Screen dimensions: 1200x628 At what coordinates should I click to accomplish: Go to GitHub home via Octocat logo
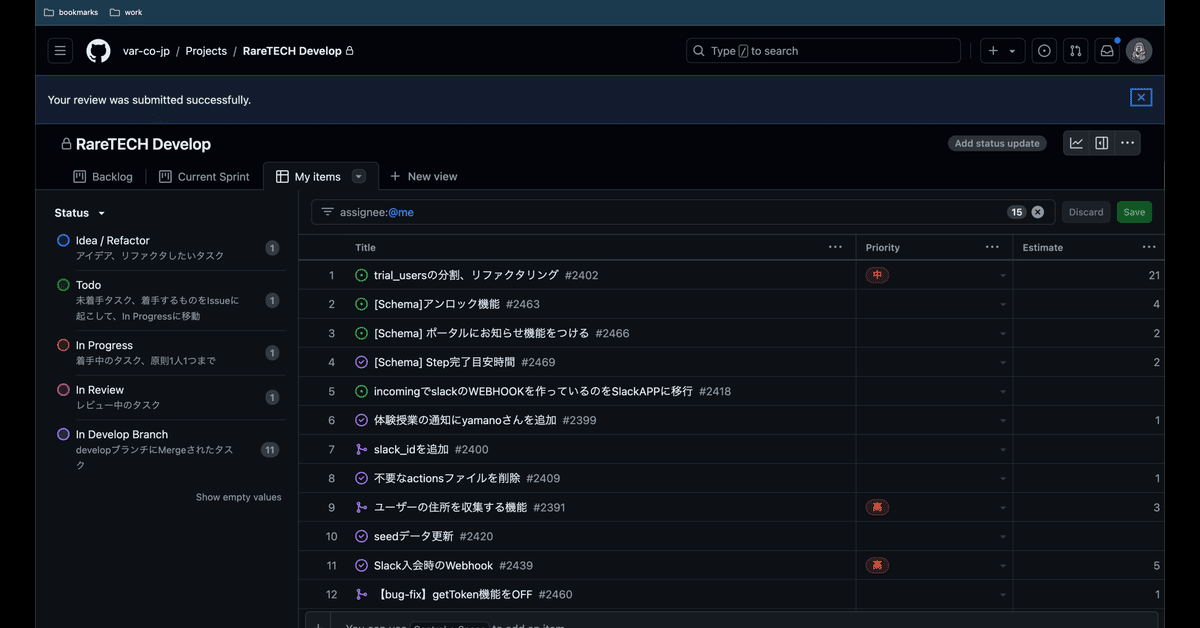pyautogui.click(x=98, y=51)
